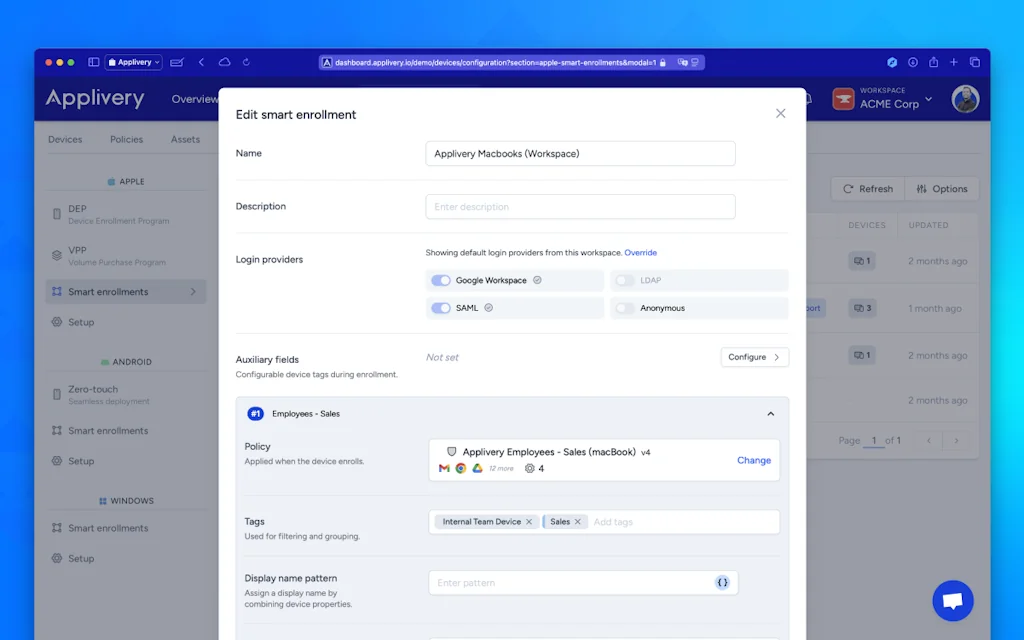Image resolution: width=1024 pixels, height=640 pixels.
Task: Remove the Sales tag
Action: 578,522
